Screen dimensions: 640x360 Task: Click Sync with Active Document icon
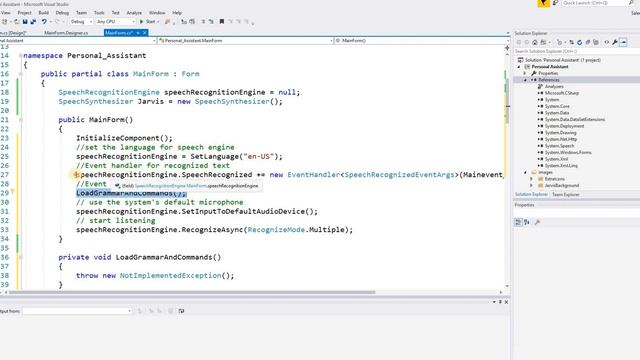pyautogui.click(x=571, y=42)
